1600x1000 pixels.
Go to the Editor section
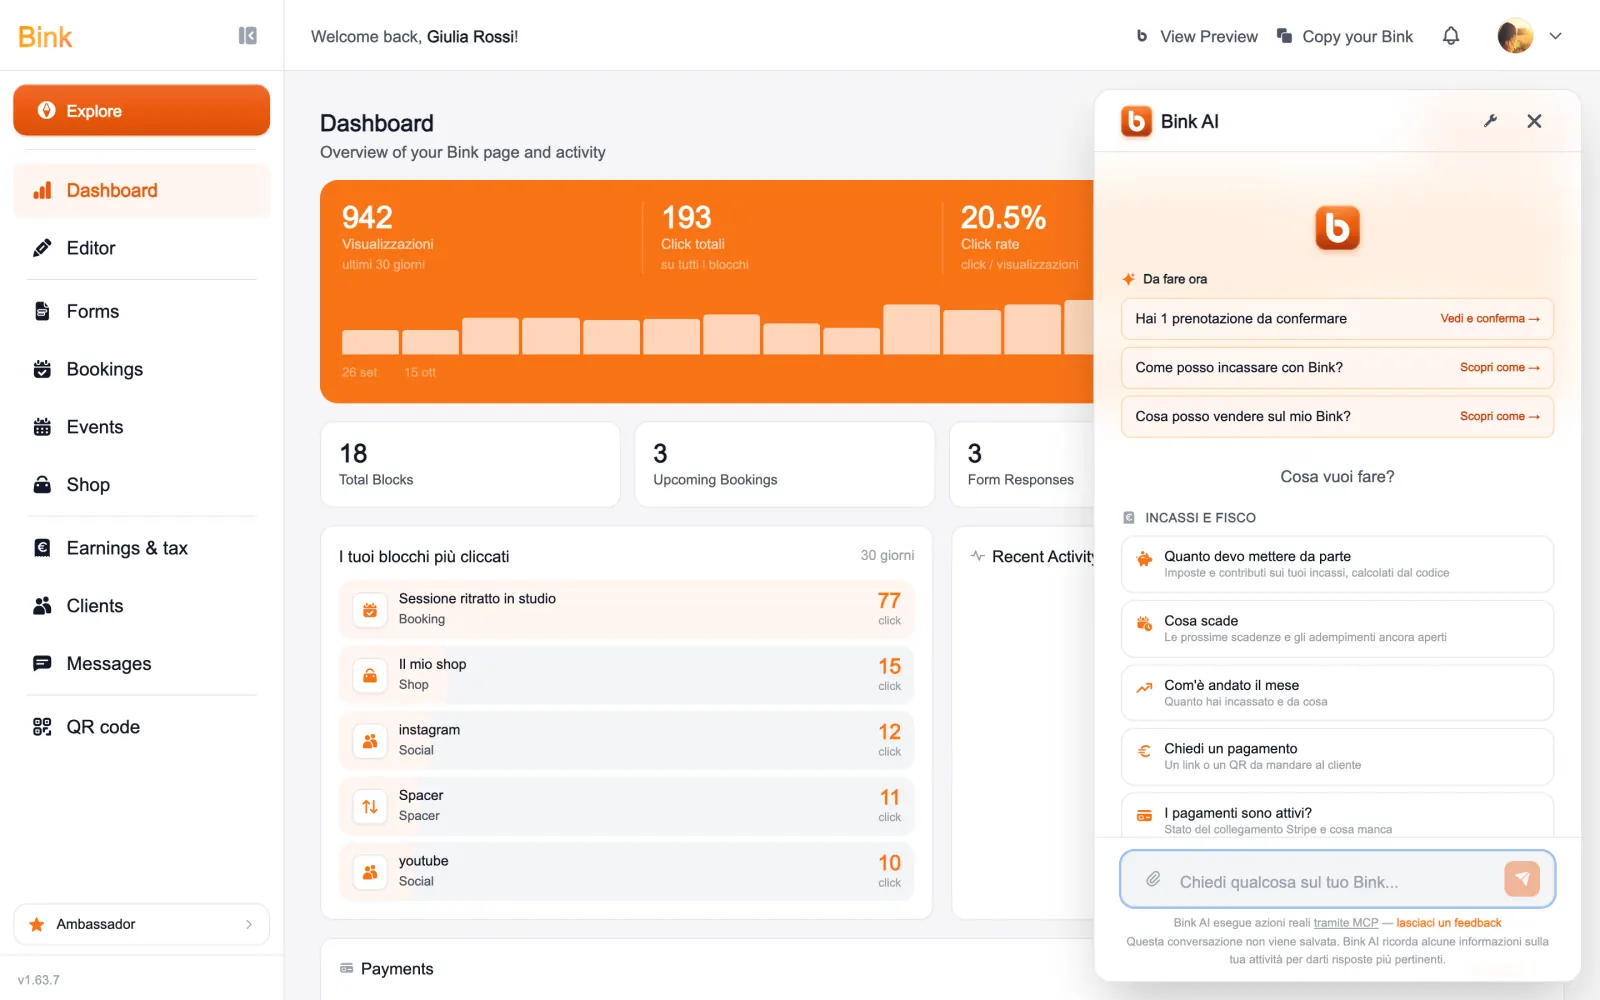coord(141,248)
